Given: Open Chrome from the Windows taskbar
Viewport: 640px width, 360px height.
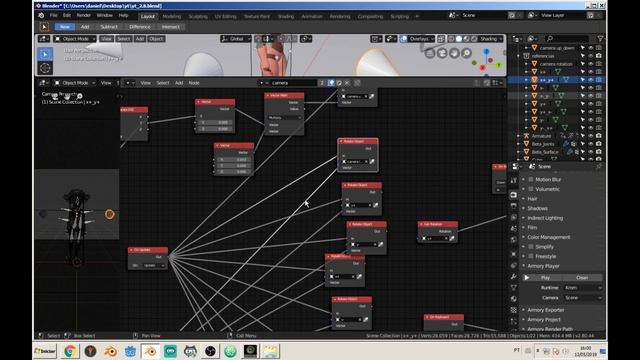Looking at the screenshot, I should point(69,351).
